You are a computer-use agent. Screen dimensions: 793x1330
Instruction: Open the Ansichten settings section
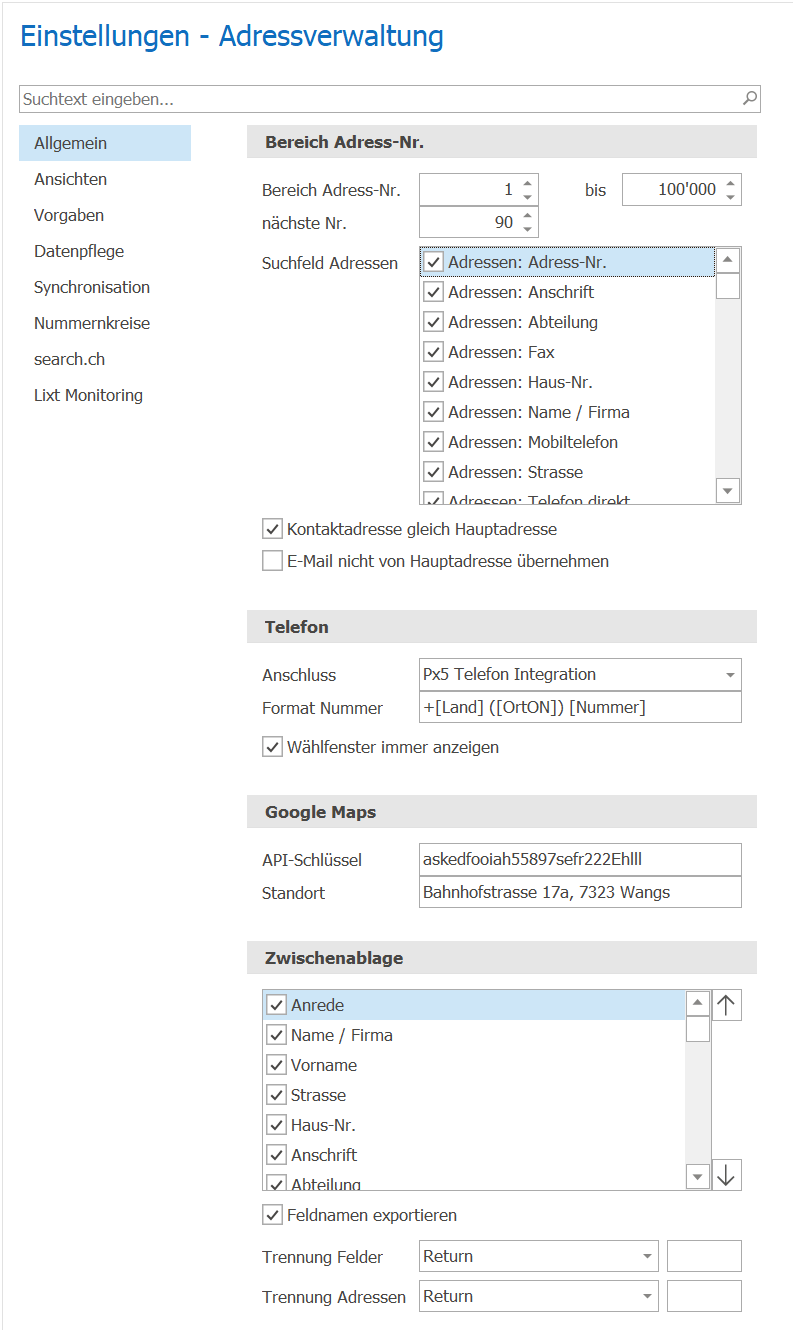tap(105, 179)
